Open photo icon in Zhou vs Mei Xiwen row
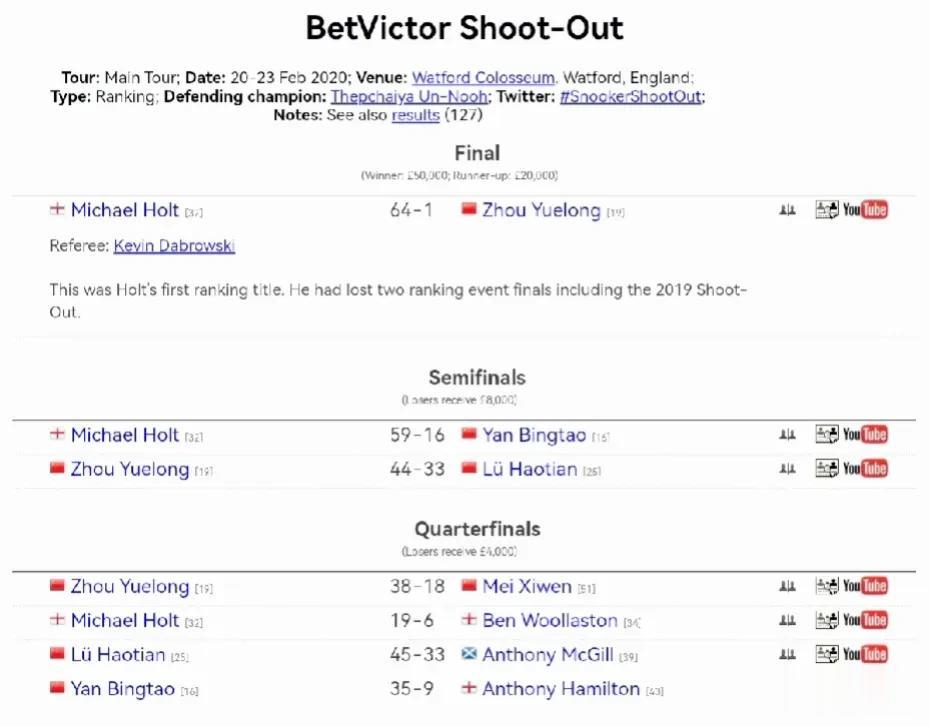The image size is (930, 726). (827, 586)
